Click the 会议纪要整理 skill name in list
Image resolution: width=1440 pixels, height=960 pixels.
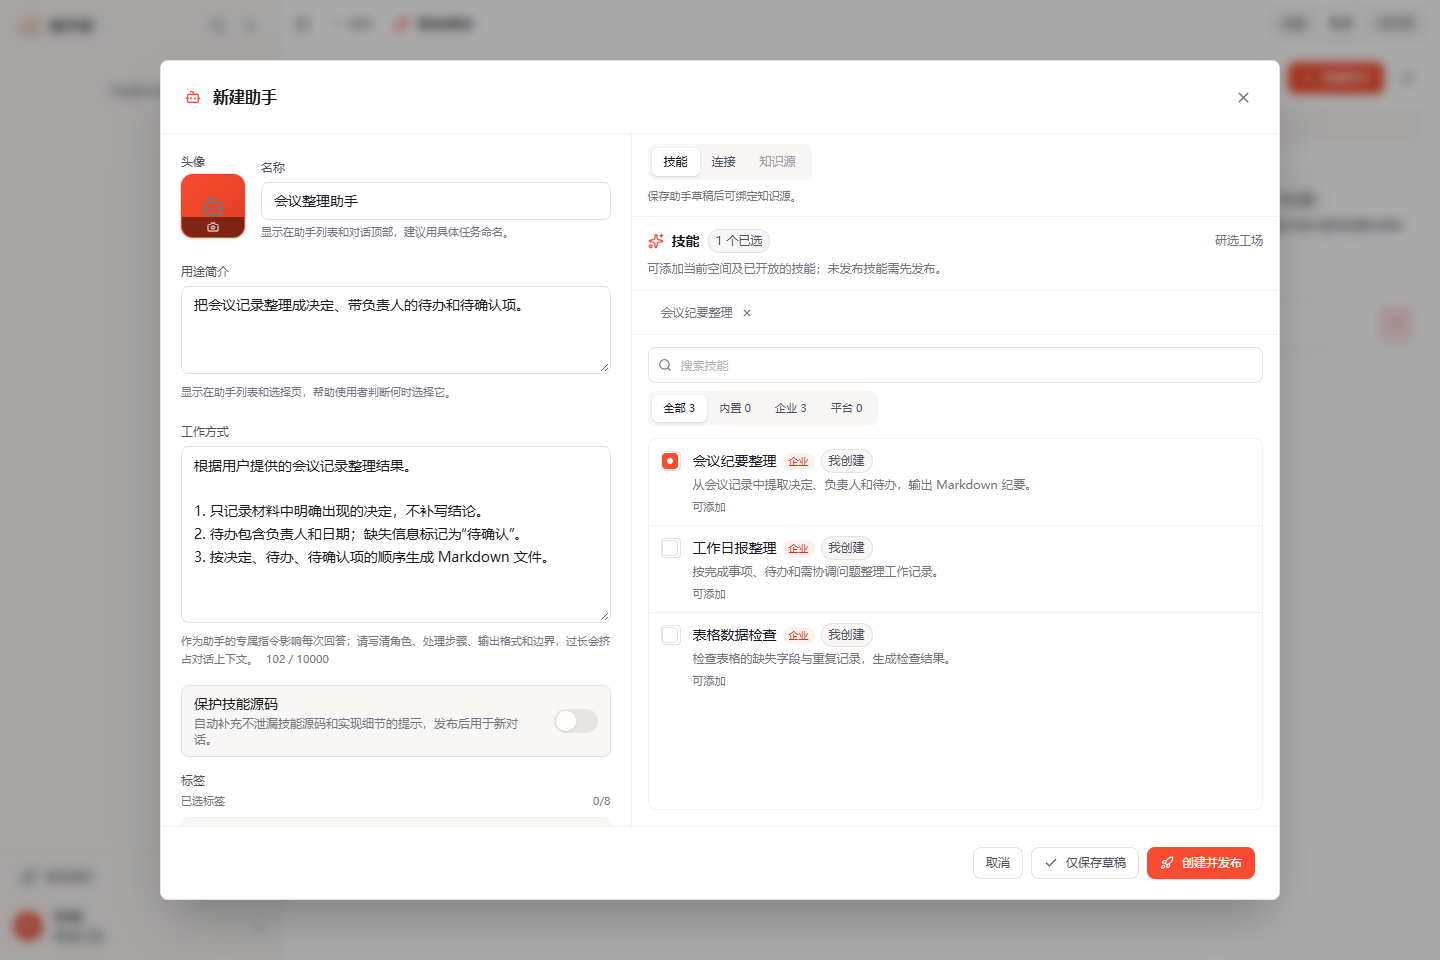(735, 461)
